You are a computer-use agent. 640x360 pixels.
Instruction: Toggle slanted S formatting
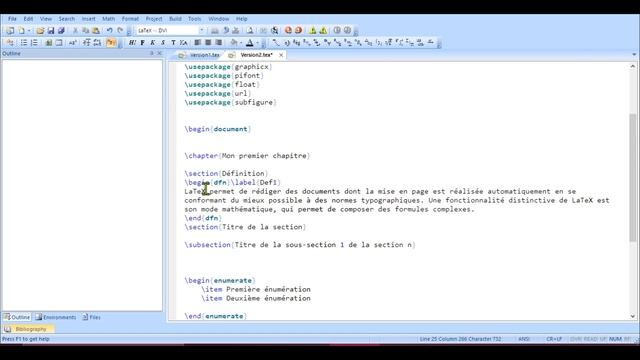tap(163, 42)
